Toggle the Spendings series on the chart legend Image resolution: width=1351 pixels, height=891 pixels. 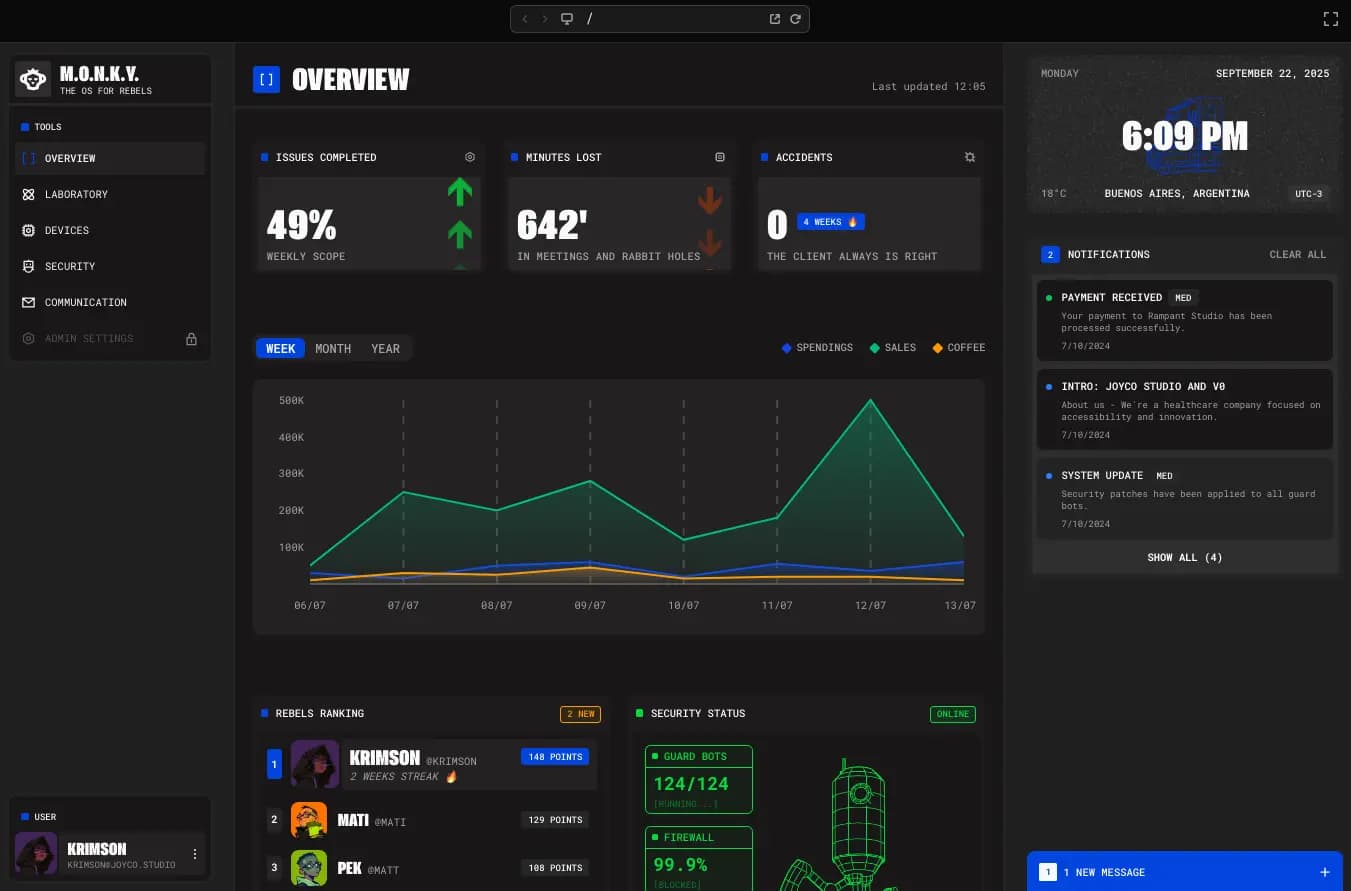tap(817, 348)
